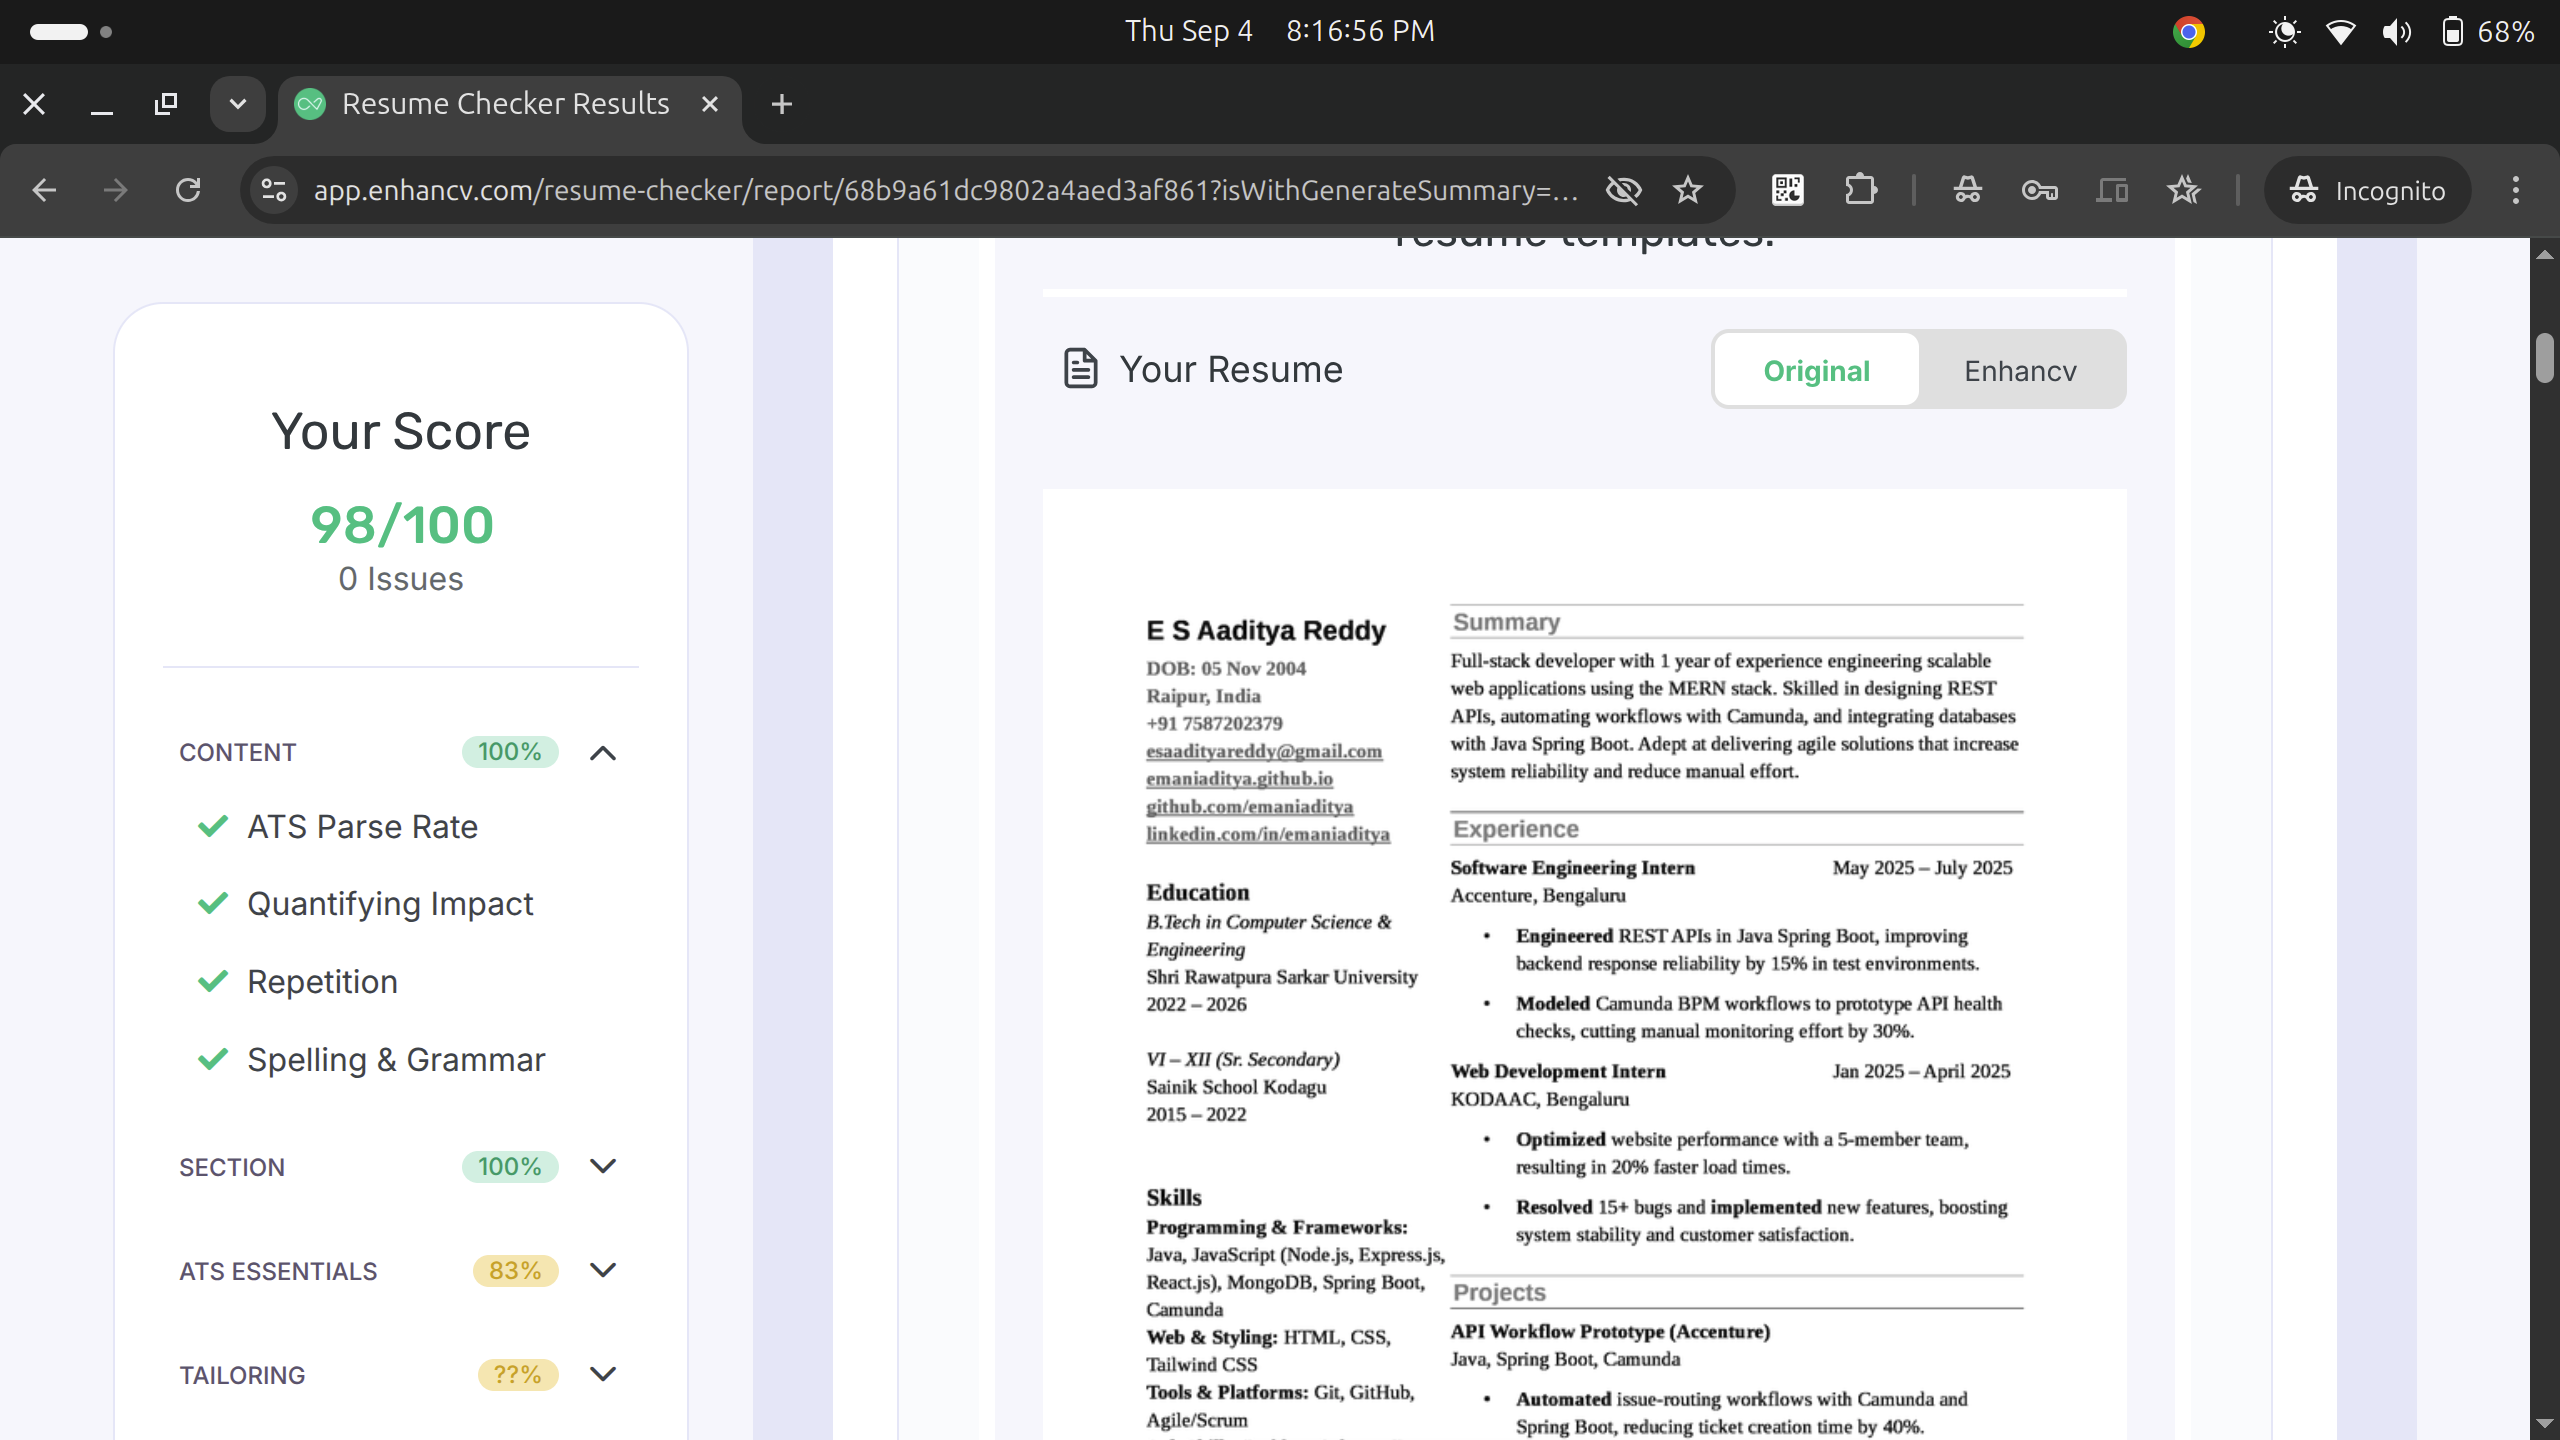Expand the TAILORING section

pos(603,1374)
